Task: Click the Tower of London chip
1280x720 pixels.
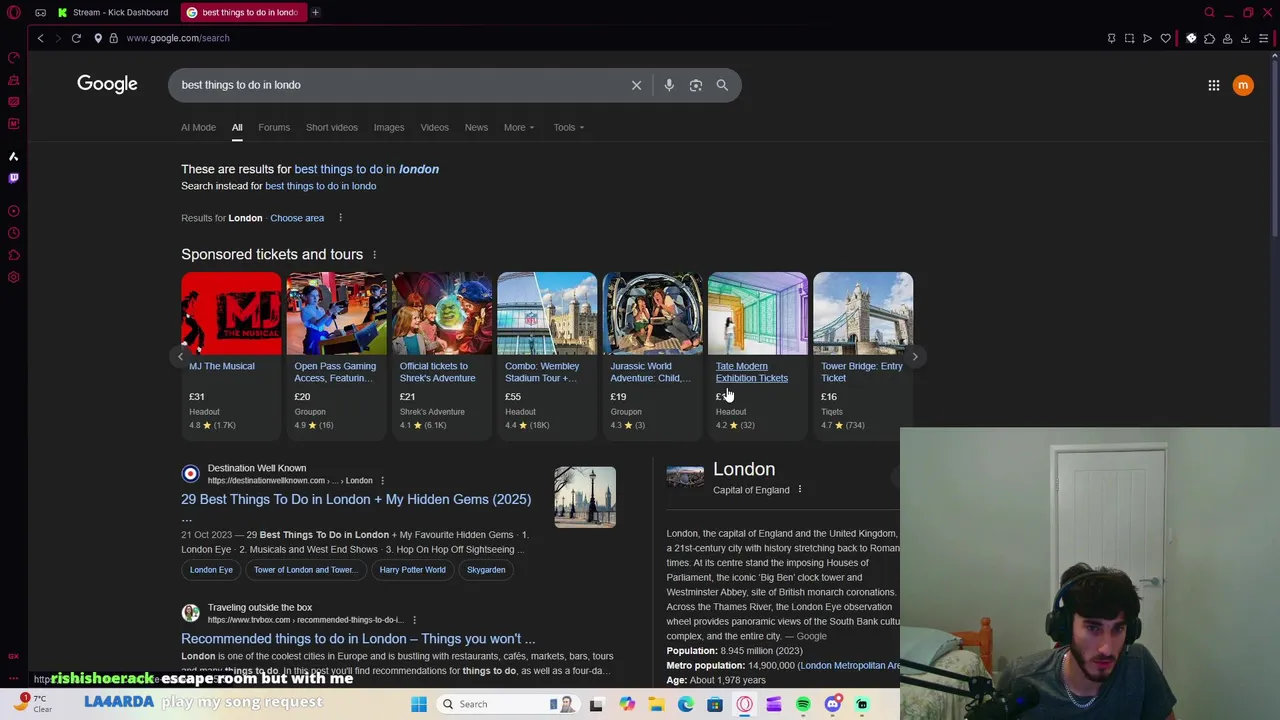Action: tap(305, 570)
